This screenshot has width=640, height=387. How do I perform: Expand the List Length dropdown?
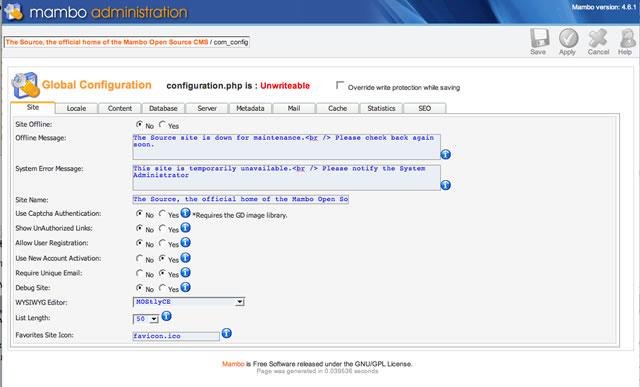pyautogui.click(x=146, y=319)
